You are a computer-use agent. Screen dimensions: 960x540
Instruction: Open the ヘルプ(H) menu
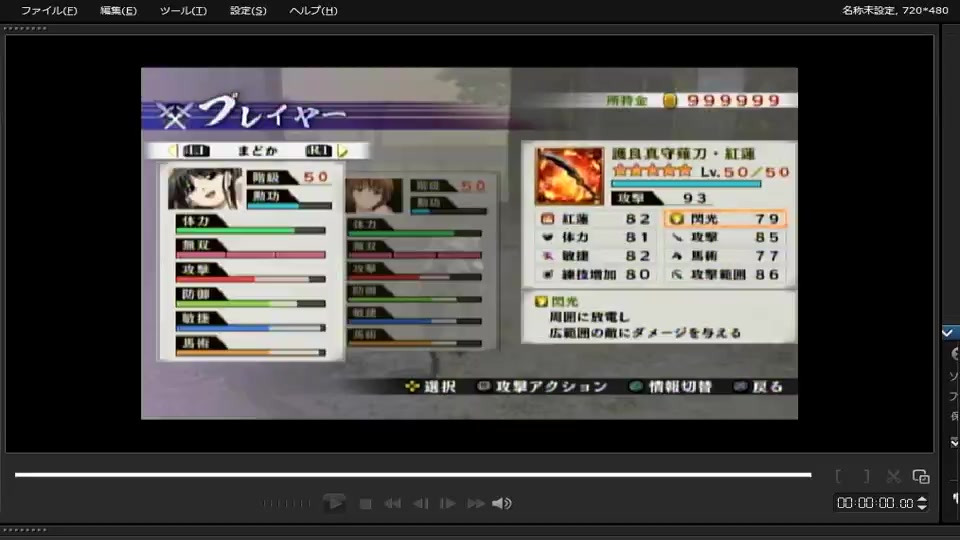pos(313,10)
